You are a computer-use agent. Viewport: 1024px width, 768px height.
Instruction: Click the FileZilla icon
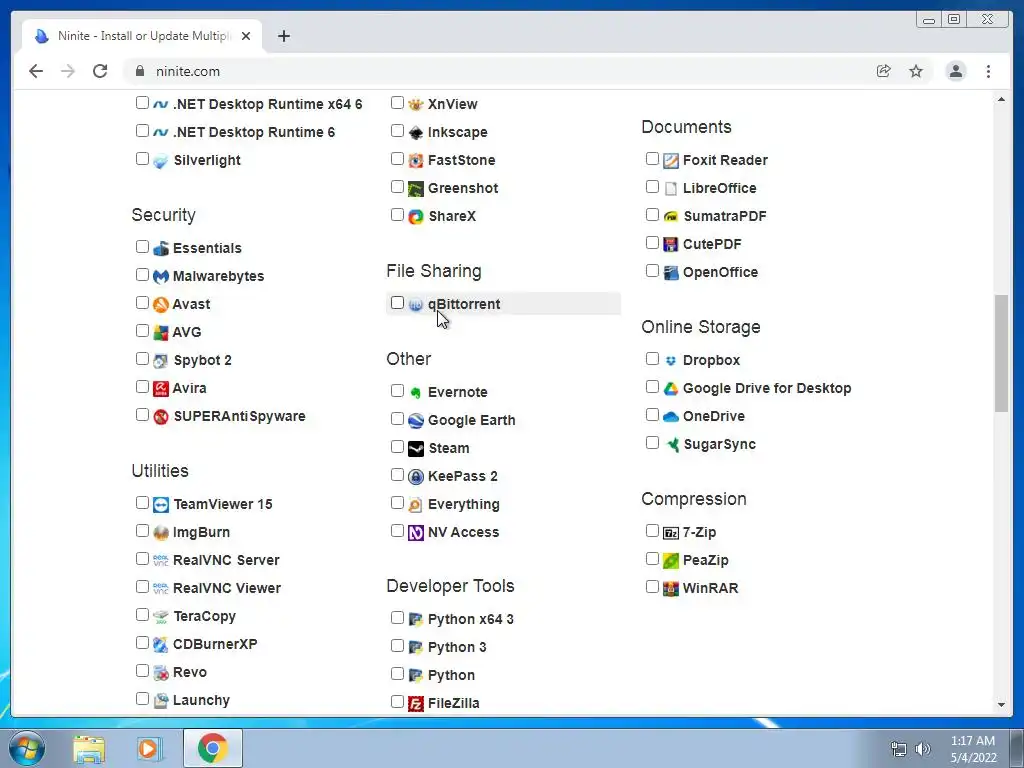click(x=416, y=703)
